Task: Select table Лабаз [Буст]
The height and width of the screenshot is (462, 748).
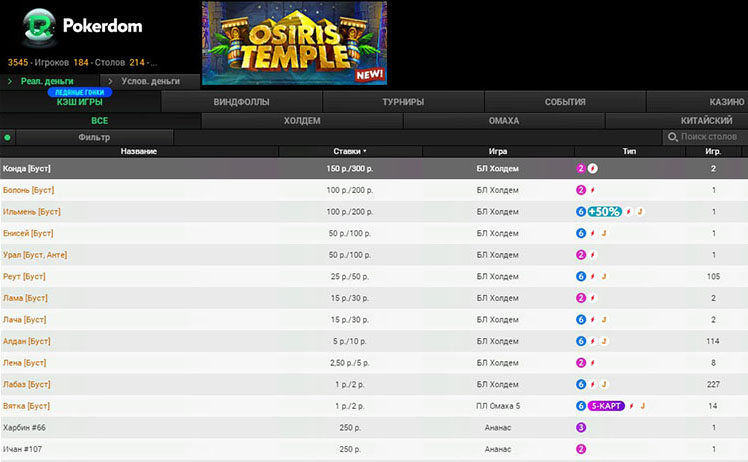Action: click(374, 384)
